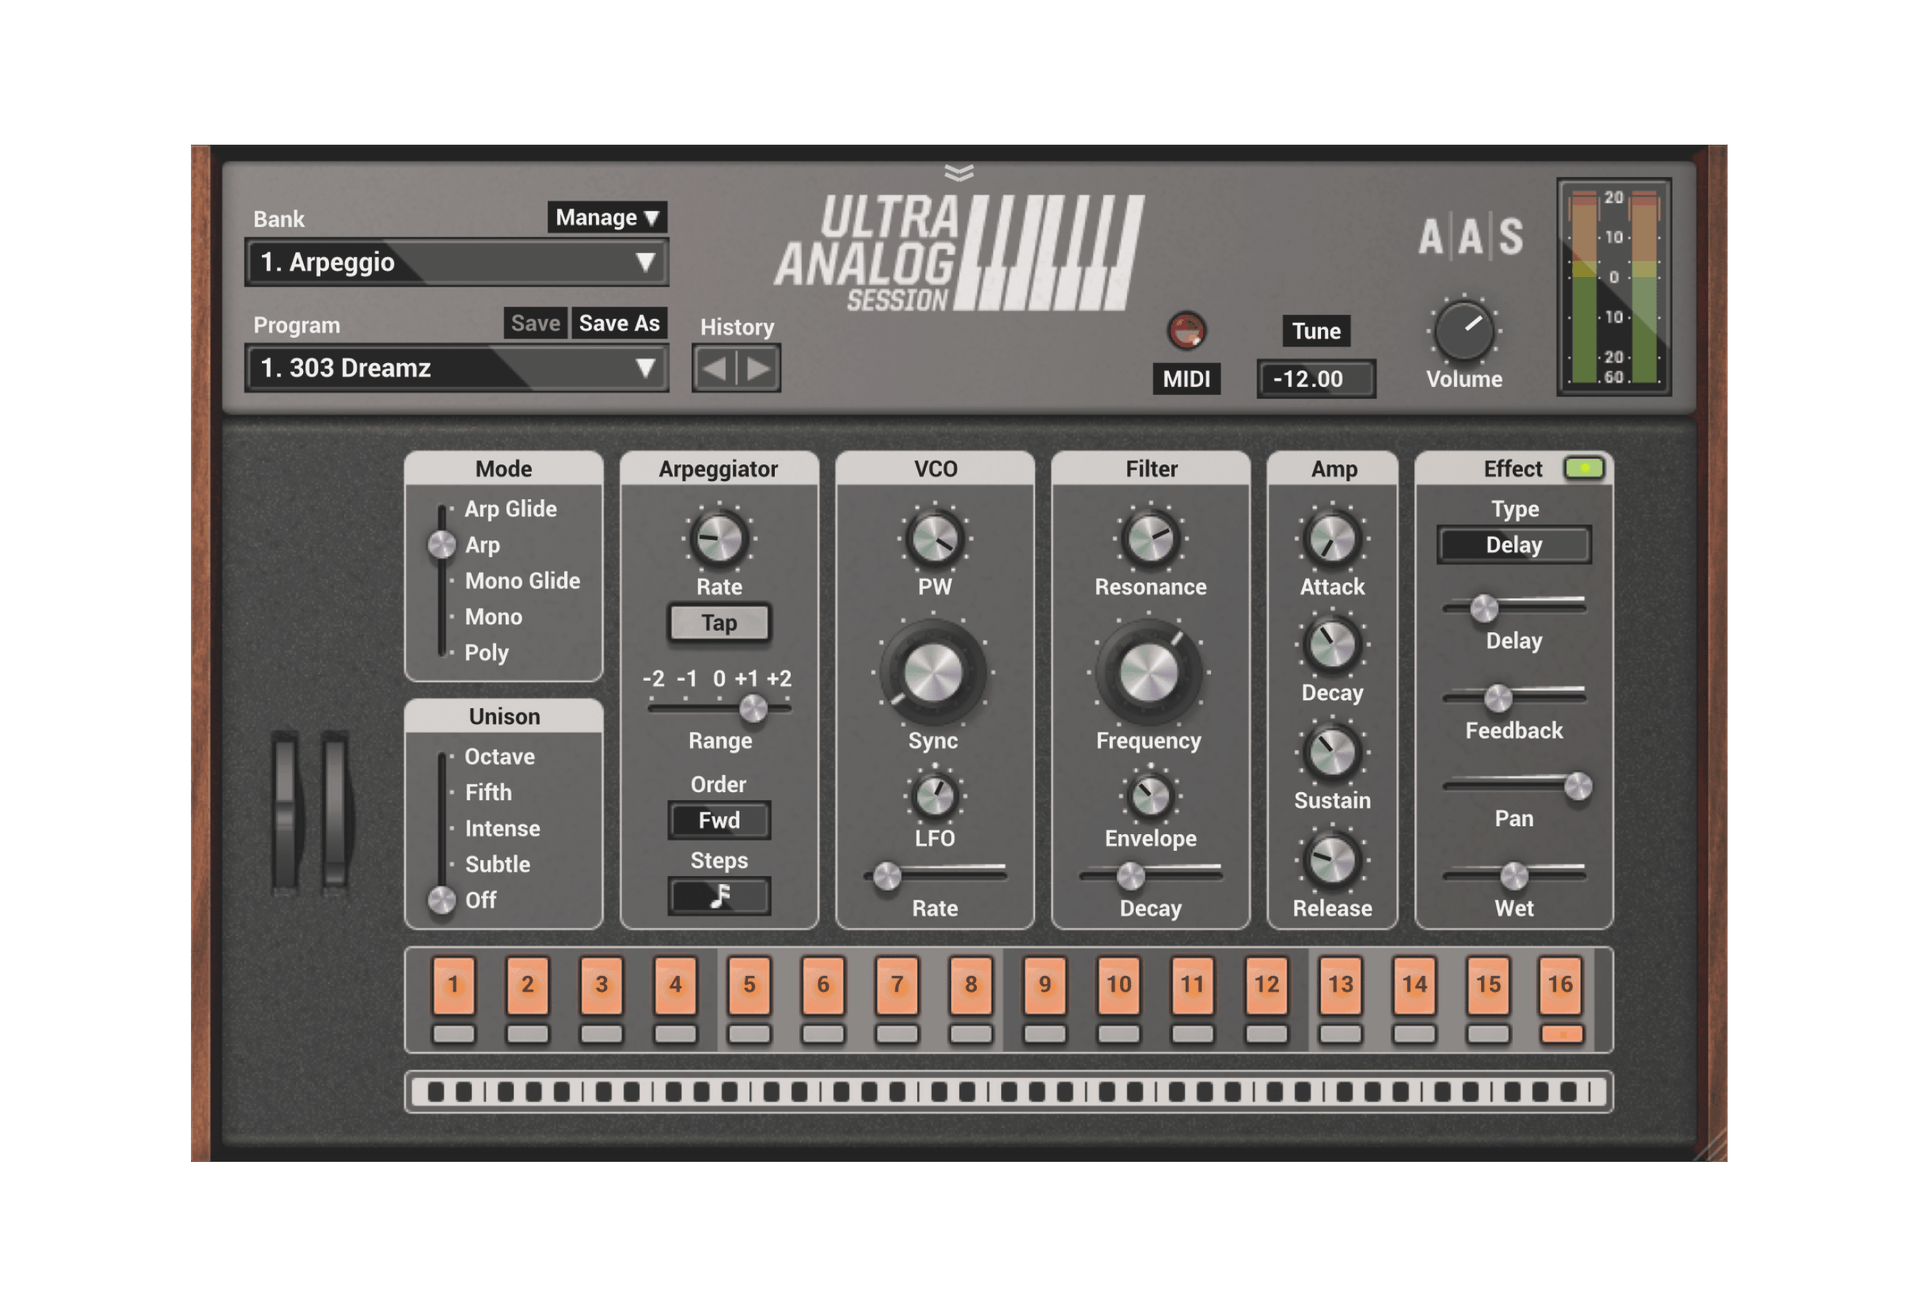Select Subtle unison setting
This screenshot has width=1920, height=1308.
[497, 864]
